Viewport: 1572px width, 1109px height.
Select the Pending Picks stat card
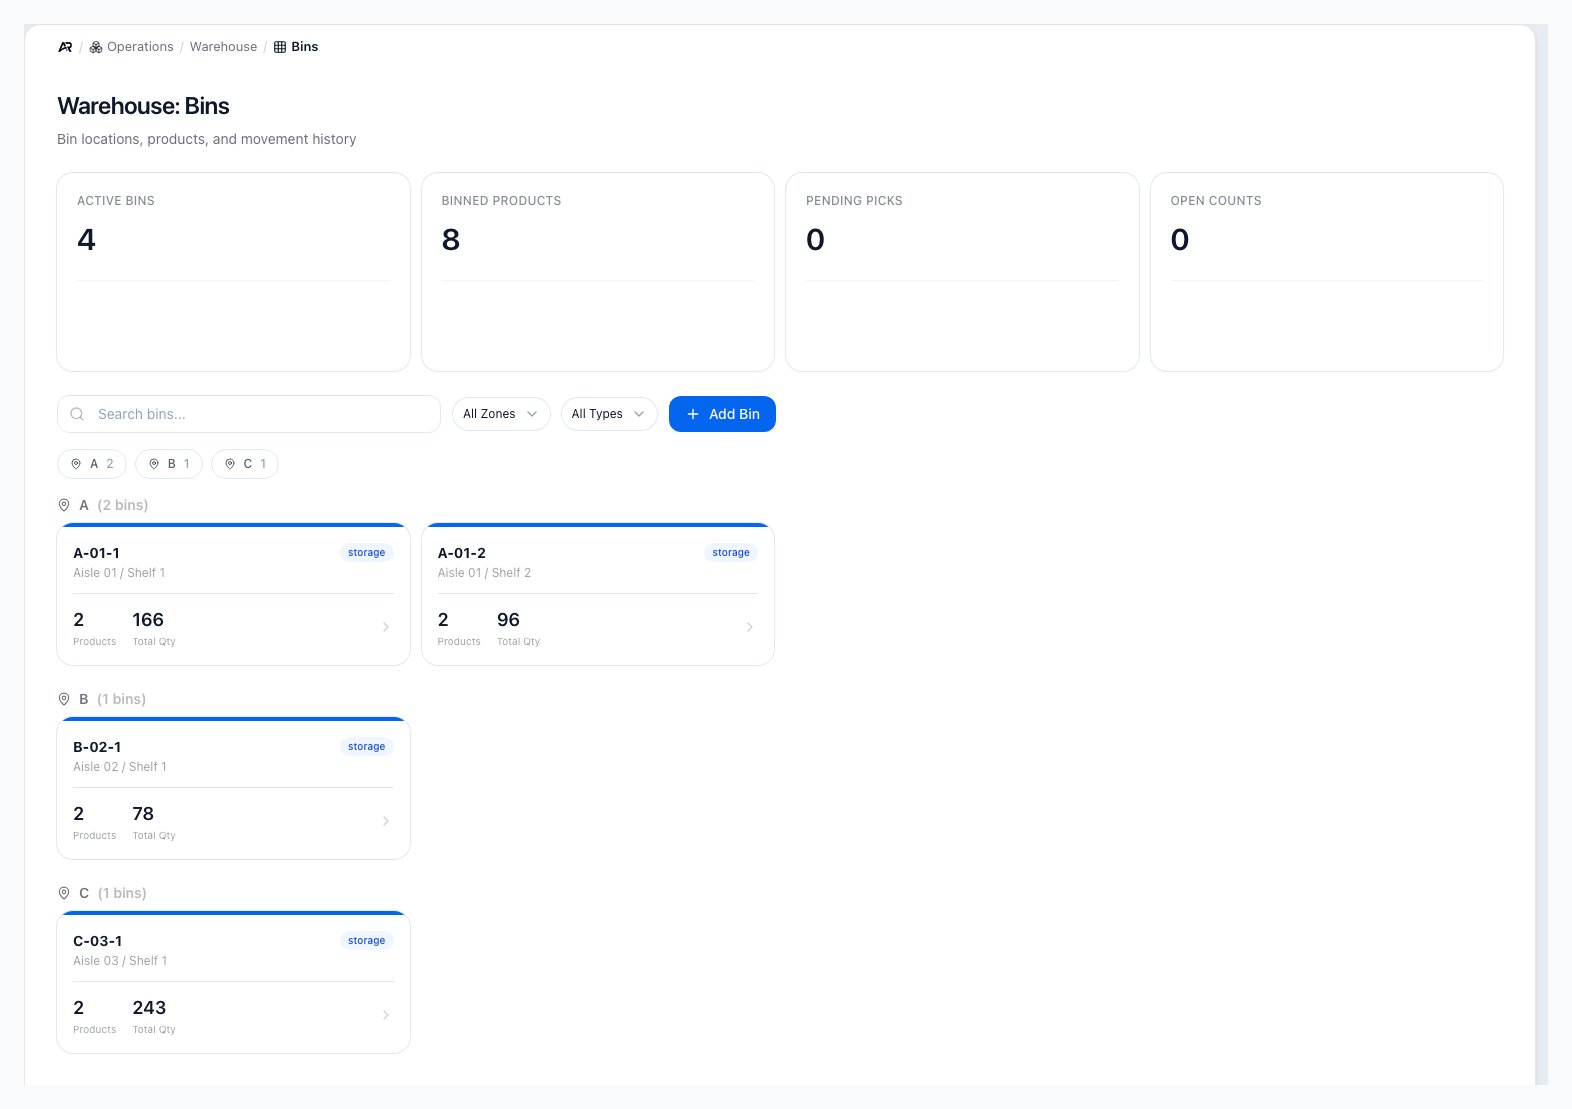point(962,272)
